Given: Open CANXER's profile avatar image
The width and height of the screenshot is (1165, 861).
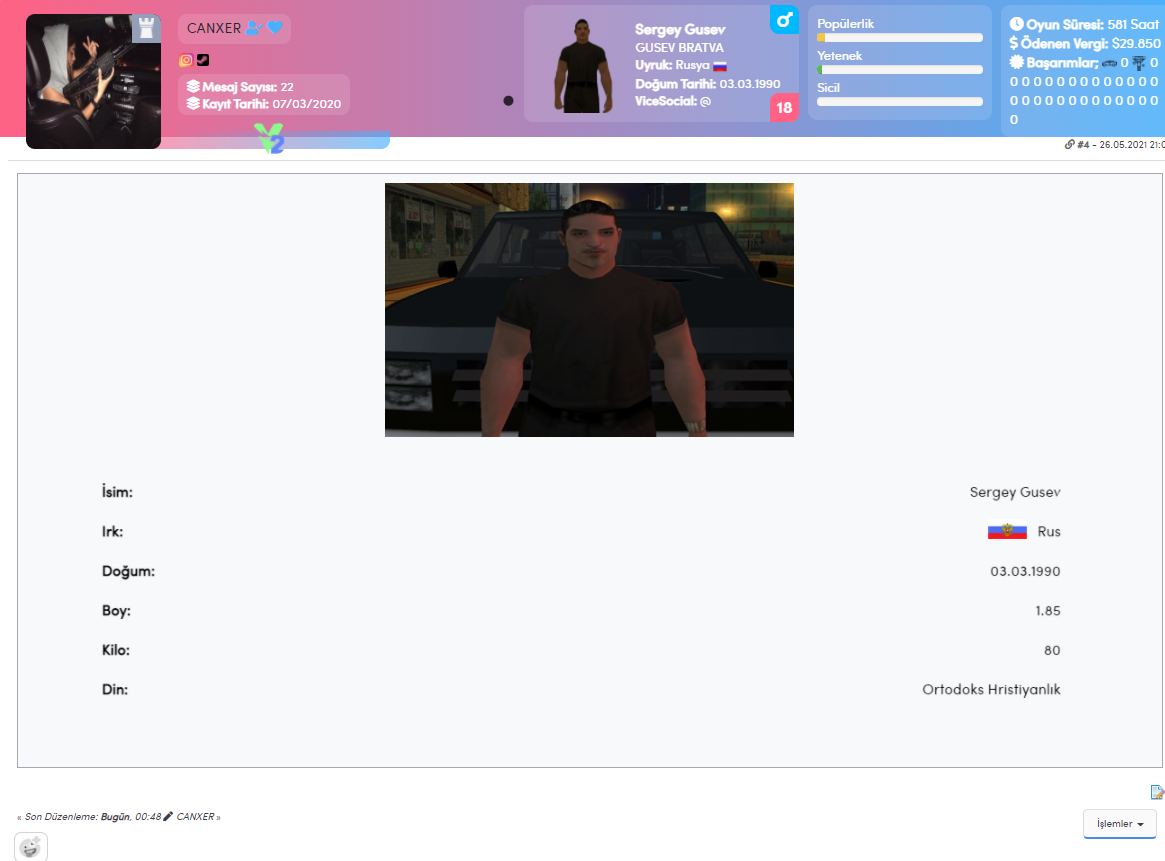Looking at the screenshot, I should tap(94, 82).
